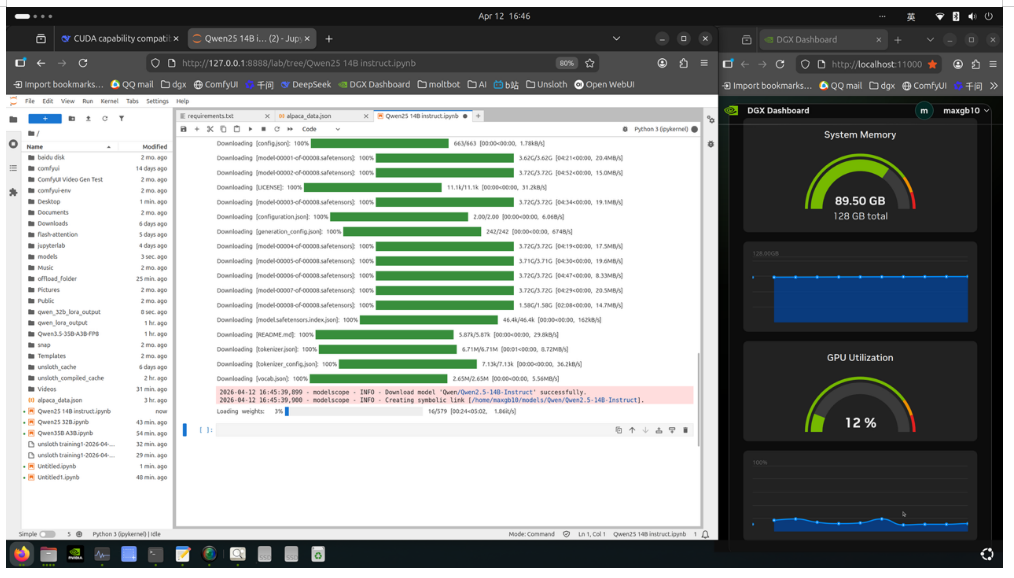Open System Monitor from the dock
This screenshot has width=1014, height=578.
[102, 554]
